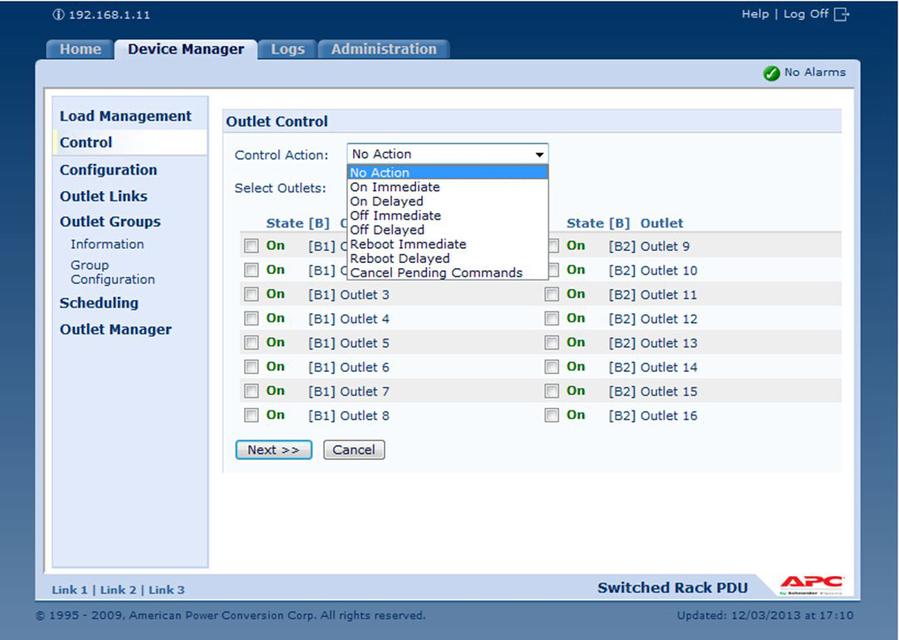
Task: Follow the Link 2 footer link
Action: (118, 590)
